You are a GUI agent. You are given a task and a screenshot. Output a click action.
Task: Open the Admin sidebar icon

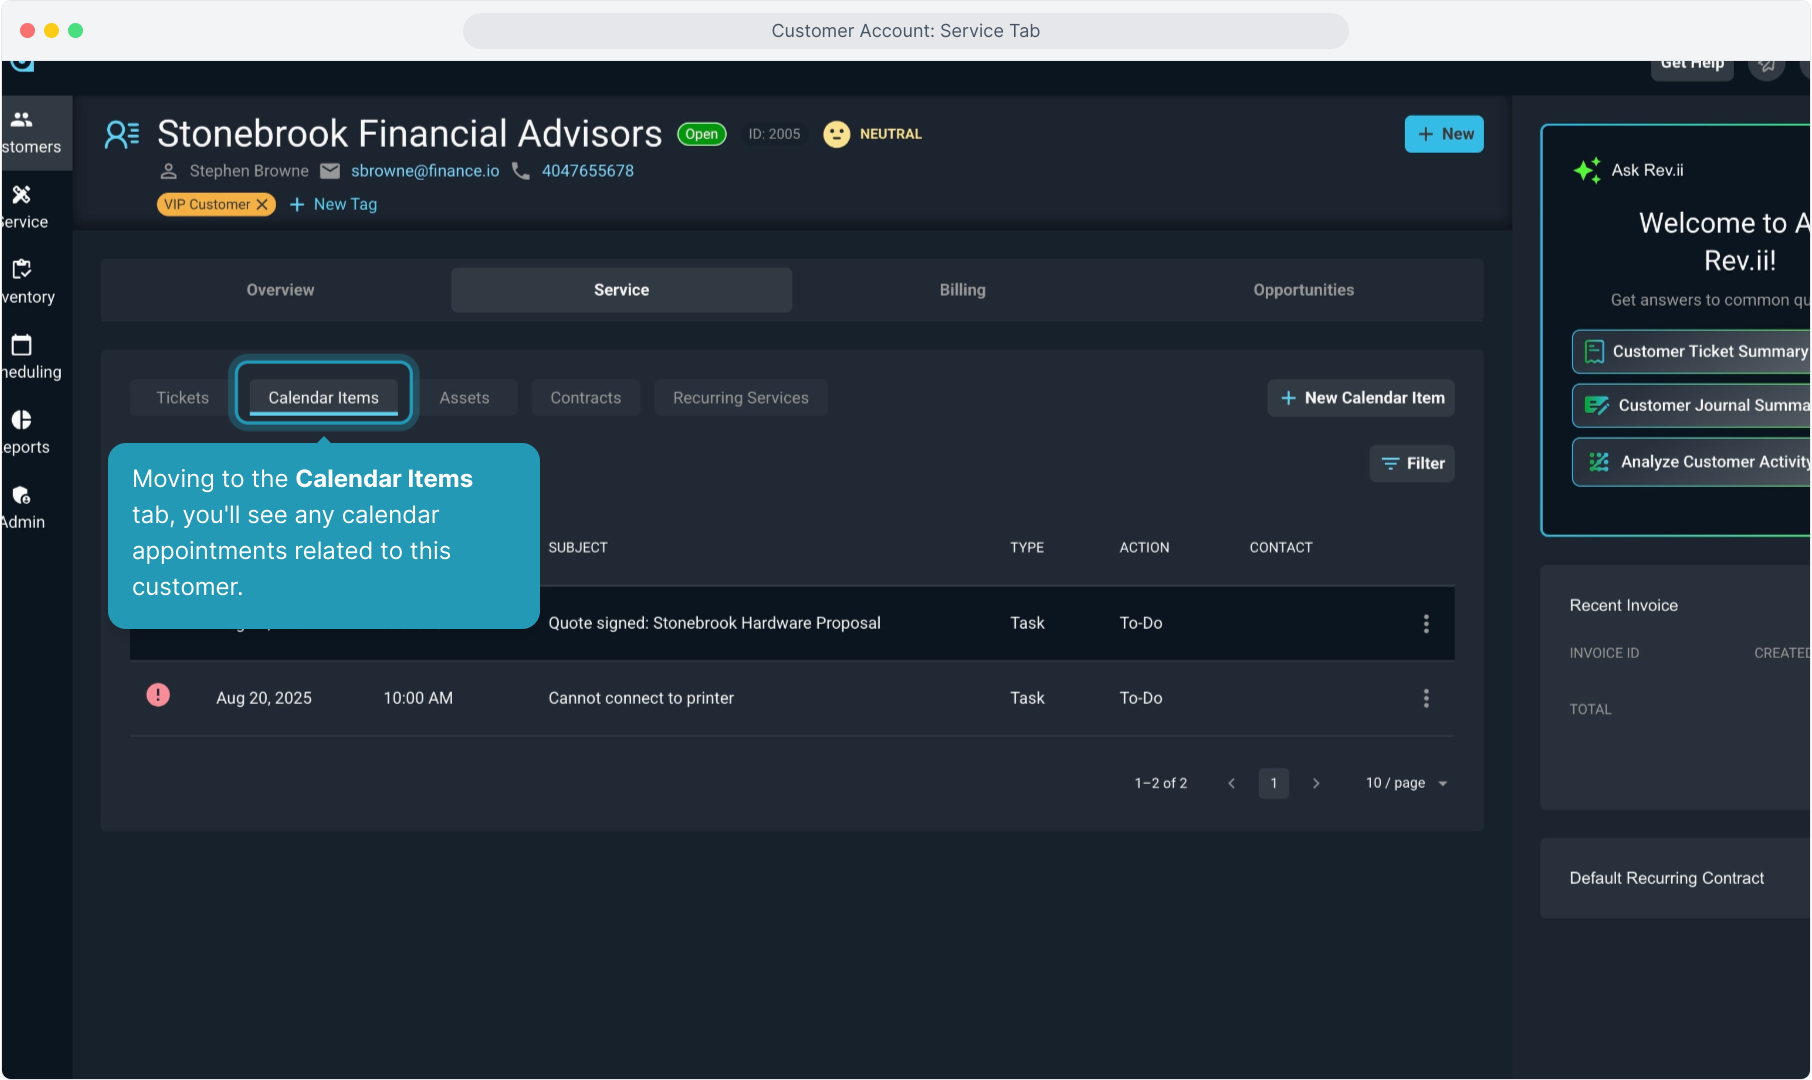[x=22, y=495]
